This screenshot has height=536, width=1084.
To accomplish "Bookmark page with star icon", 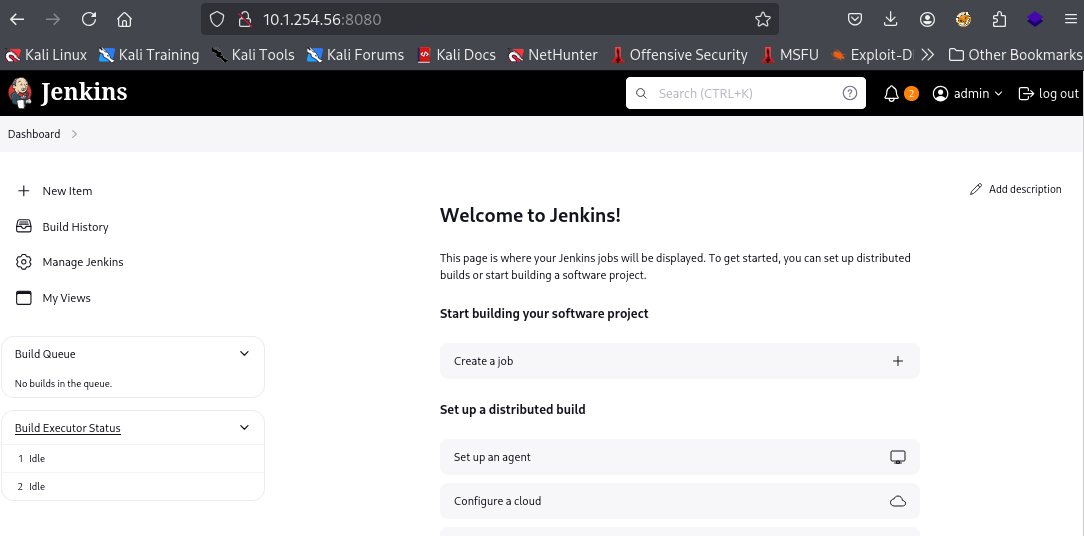I will click(763, 19).
